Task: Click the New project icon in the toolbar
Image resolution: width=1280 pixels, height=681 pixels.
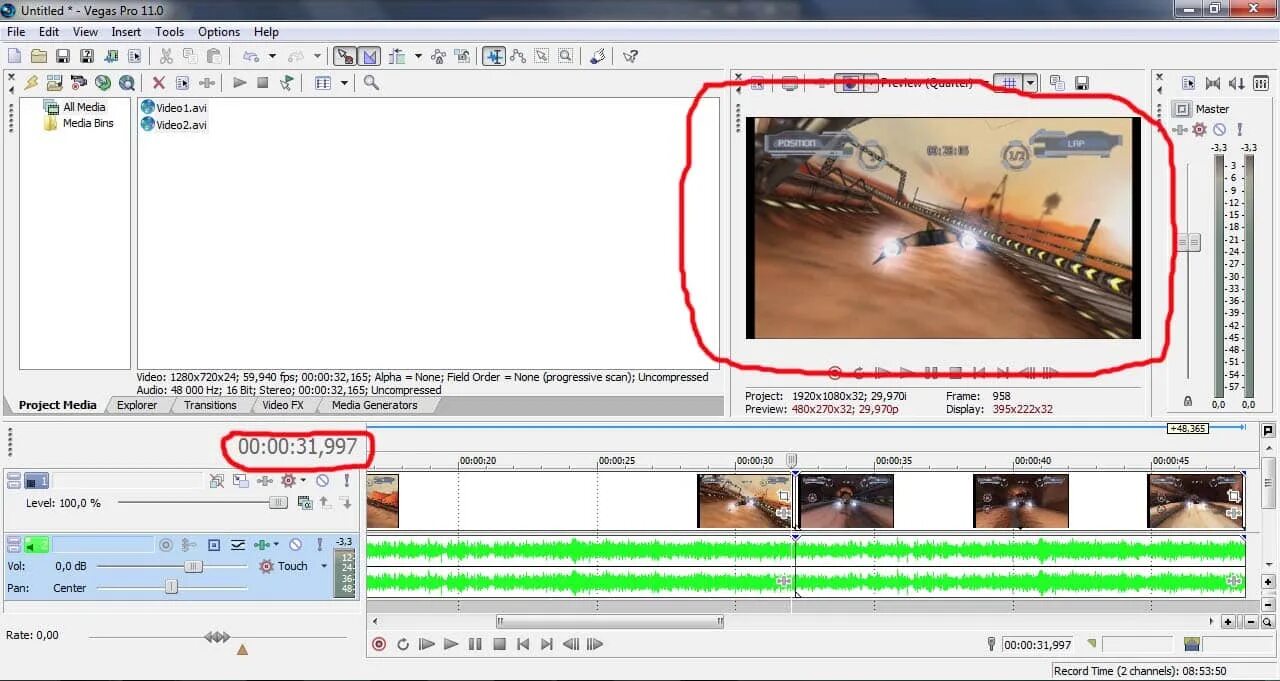Action: pyautogui.click(x=15, y=56)
